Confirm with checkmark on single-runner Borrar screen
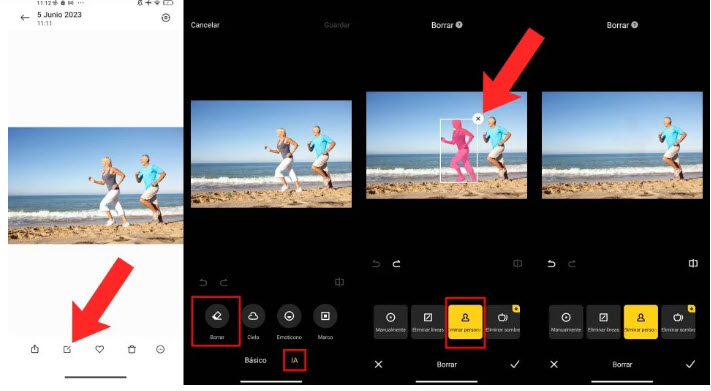The width and height of the screenshot is (711, 391). coord(690,364)
